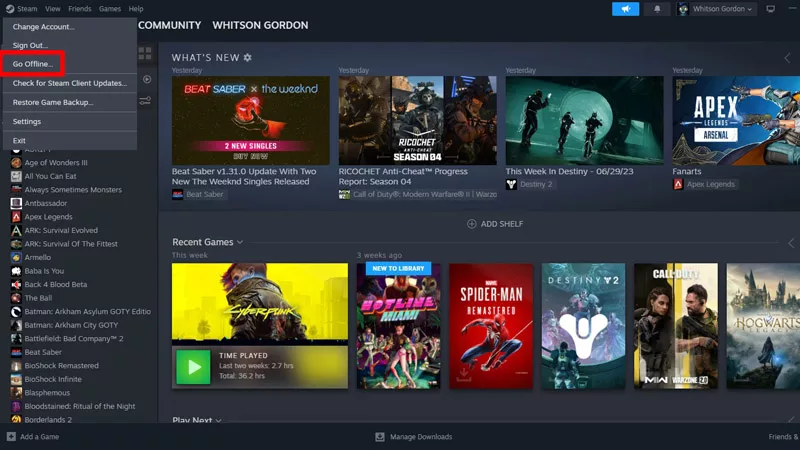Open Call of Duty Warzone 2.0 cover
Viewport: 800px width, 450px height.
tap(676, 326)
